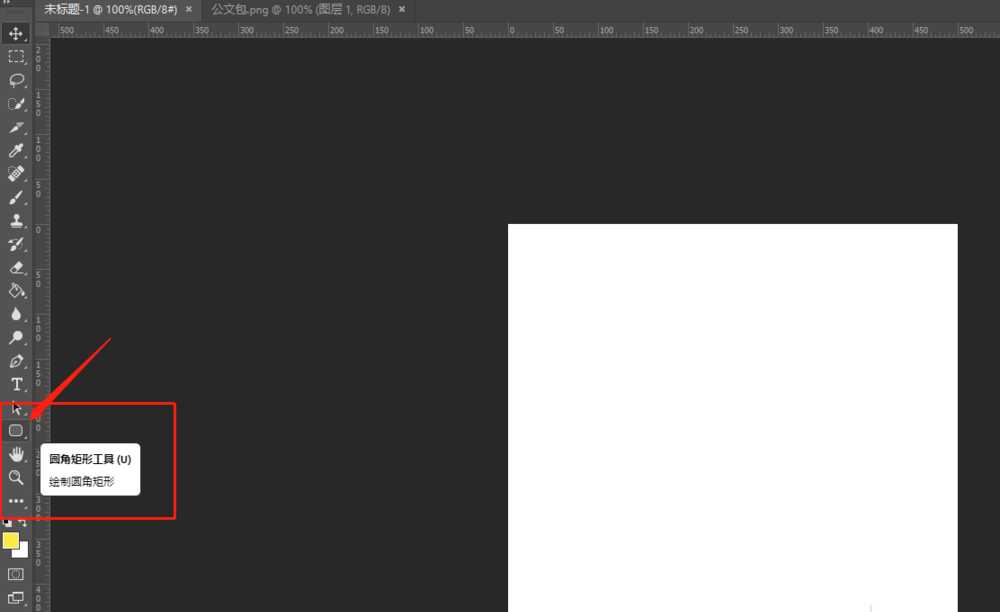The image size is (1000, 612).
Task: Pick the Horizontal Type tool
Action: [16, 384]
